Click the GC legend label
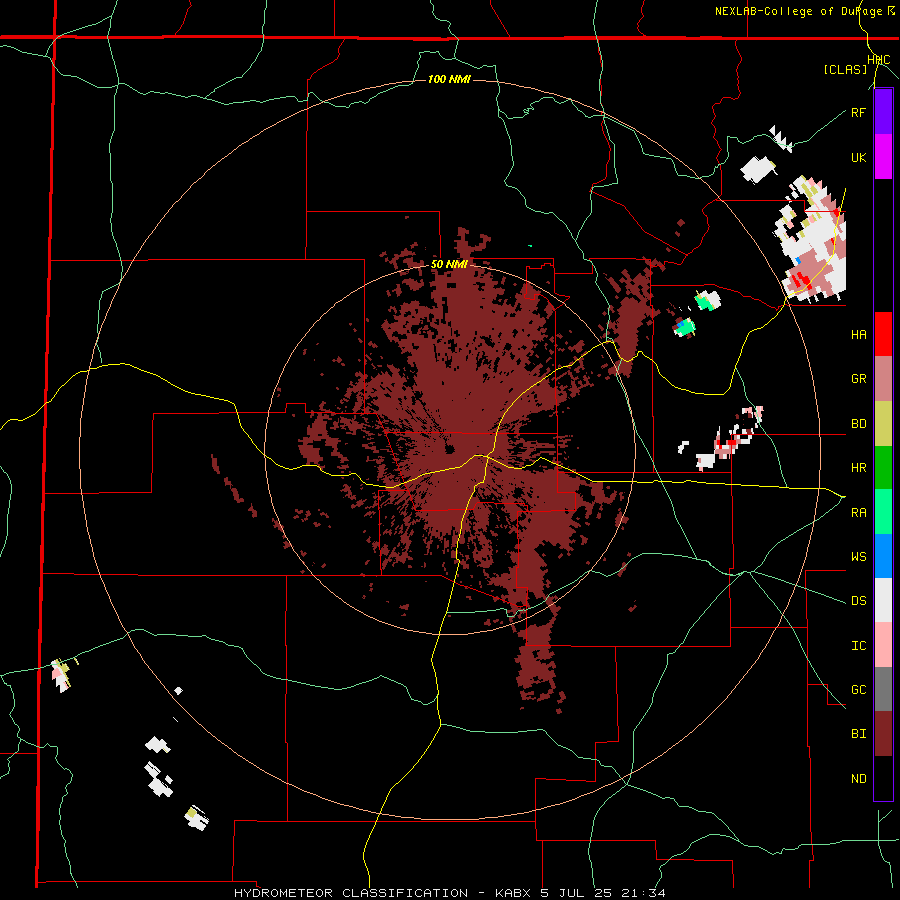Viewport: 900px width, 900px height. tap(858, 690)
